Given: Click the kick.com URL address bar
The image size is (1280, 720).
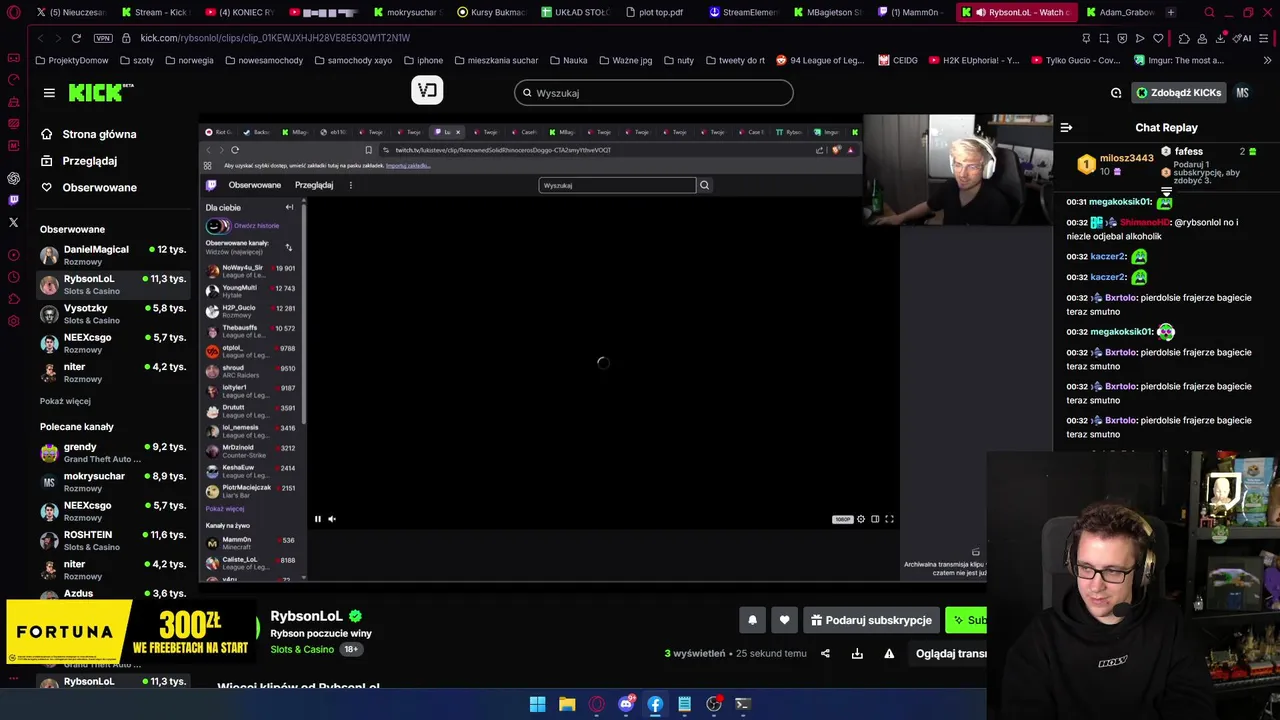Looking at the screenshot, I should point(274,38).
